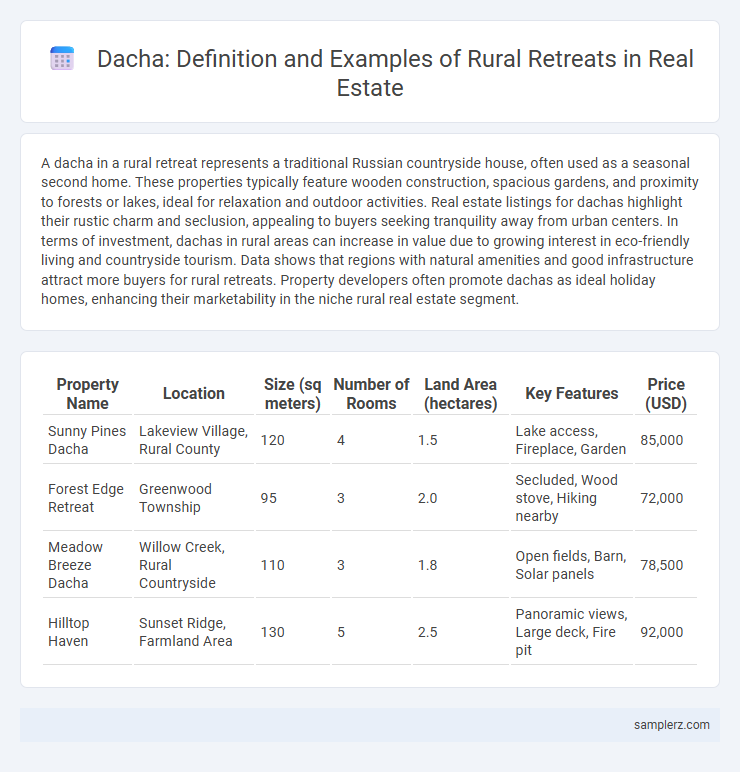Screen dimensions: 740x772
Task: Click 'Lake access, Fireplace, Garden' features cell
Action: pos(572,440)
